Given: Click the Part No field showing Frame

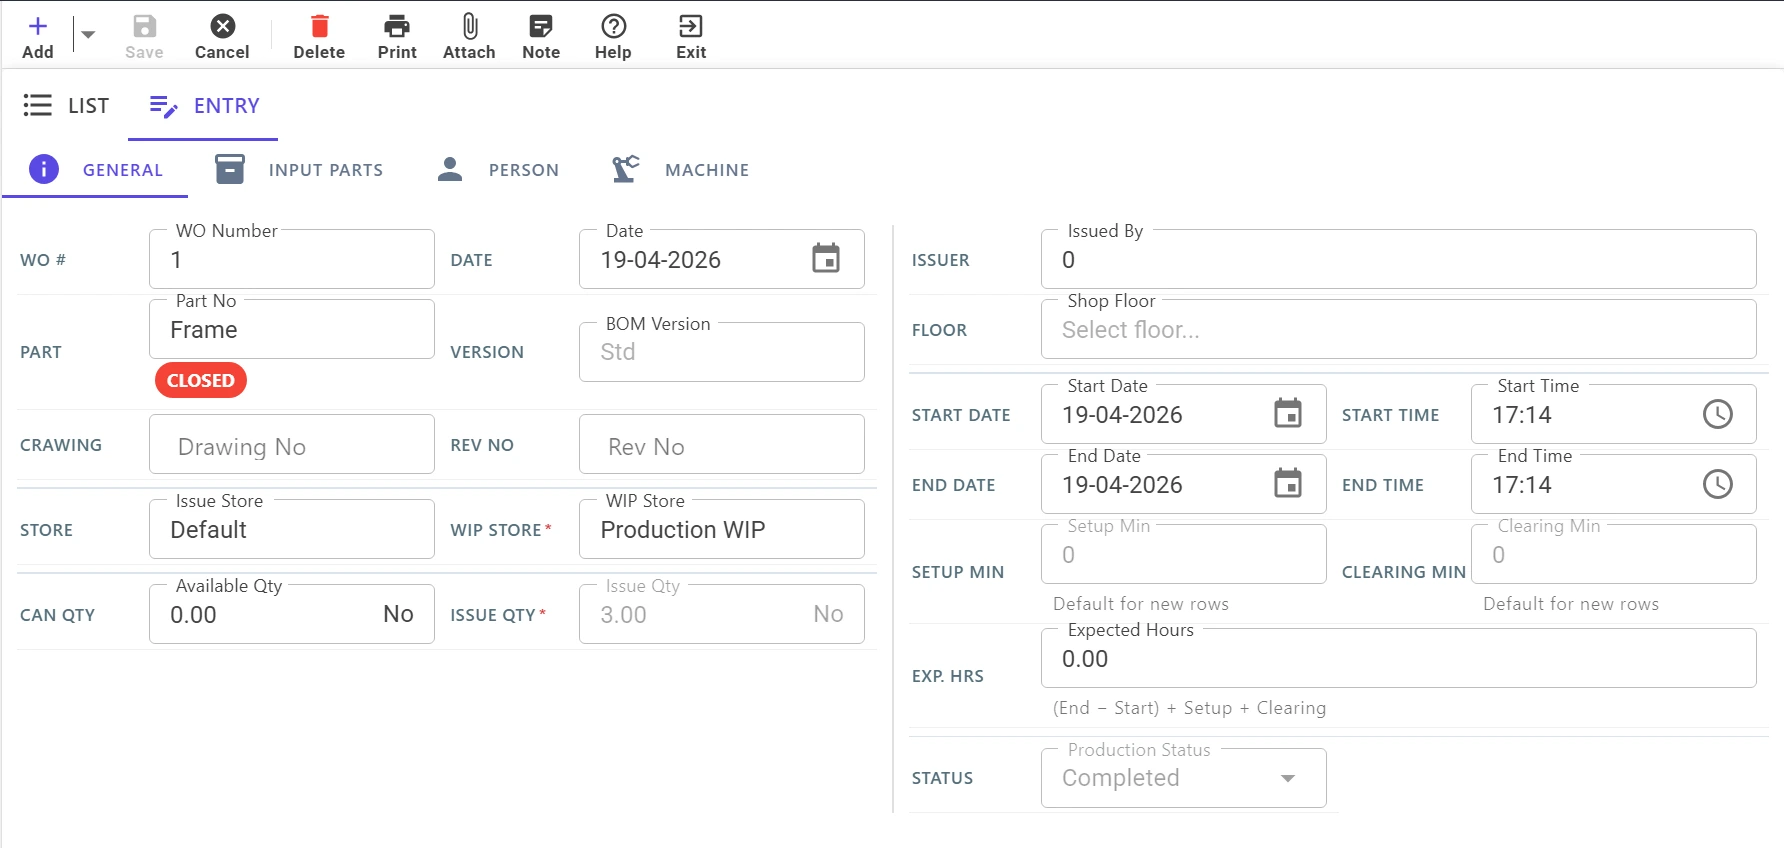Looking at the screenshot, I should [292, 330].
